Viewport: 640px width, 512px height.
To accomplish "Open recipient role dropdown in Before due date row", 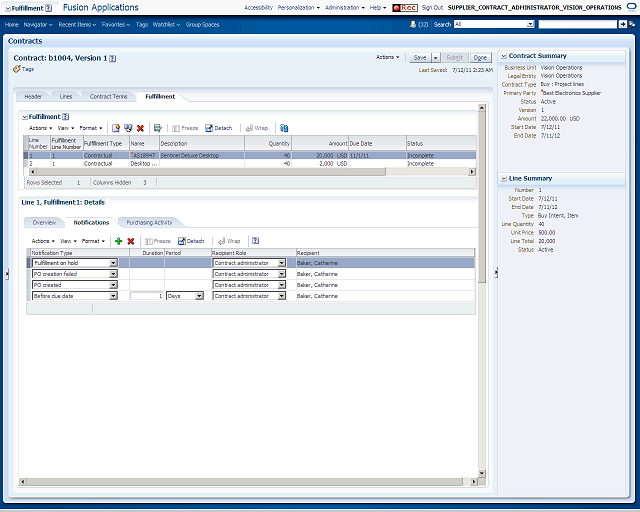I will pos(282,296).
